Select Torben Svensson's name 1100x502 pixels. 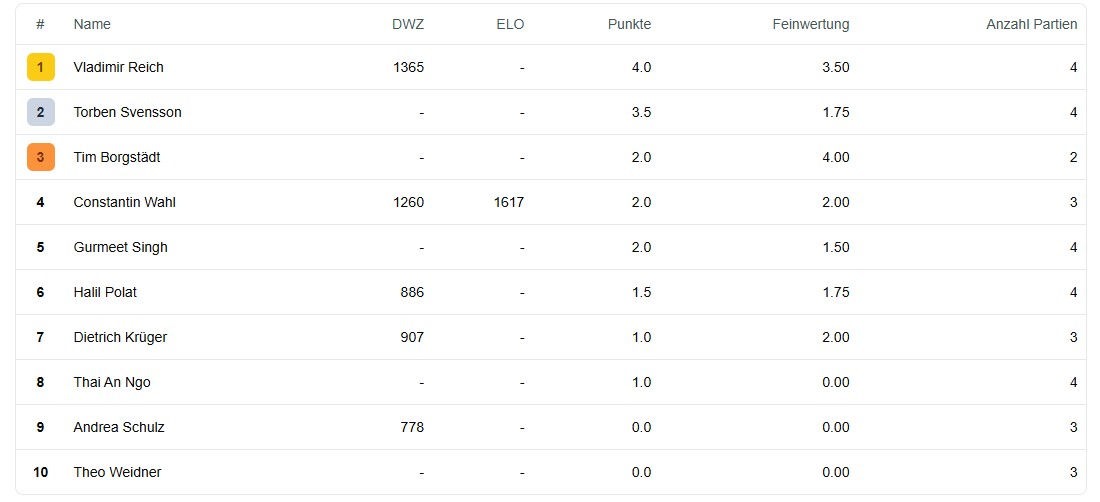[x=127, y=112]
